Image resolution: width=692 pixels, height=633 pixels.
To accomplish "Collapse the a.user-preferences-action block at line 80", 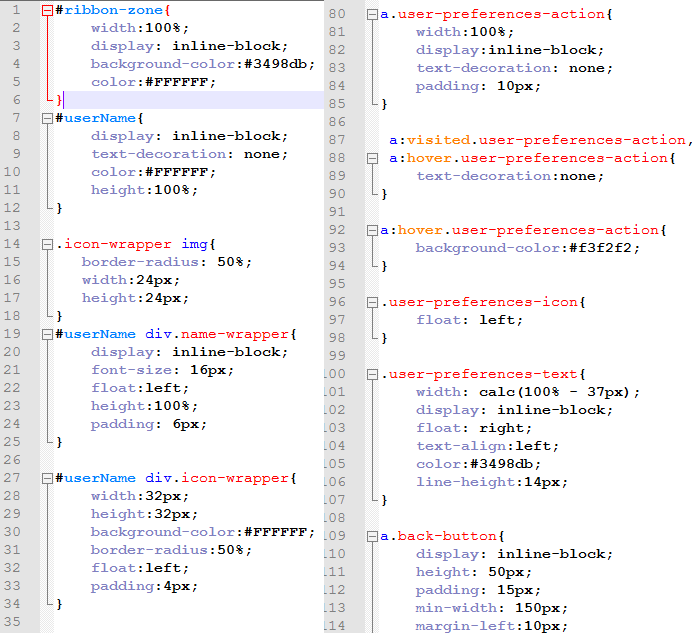I will 373,15.
